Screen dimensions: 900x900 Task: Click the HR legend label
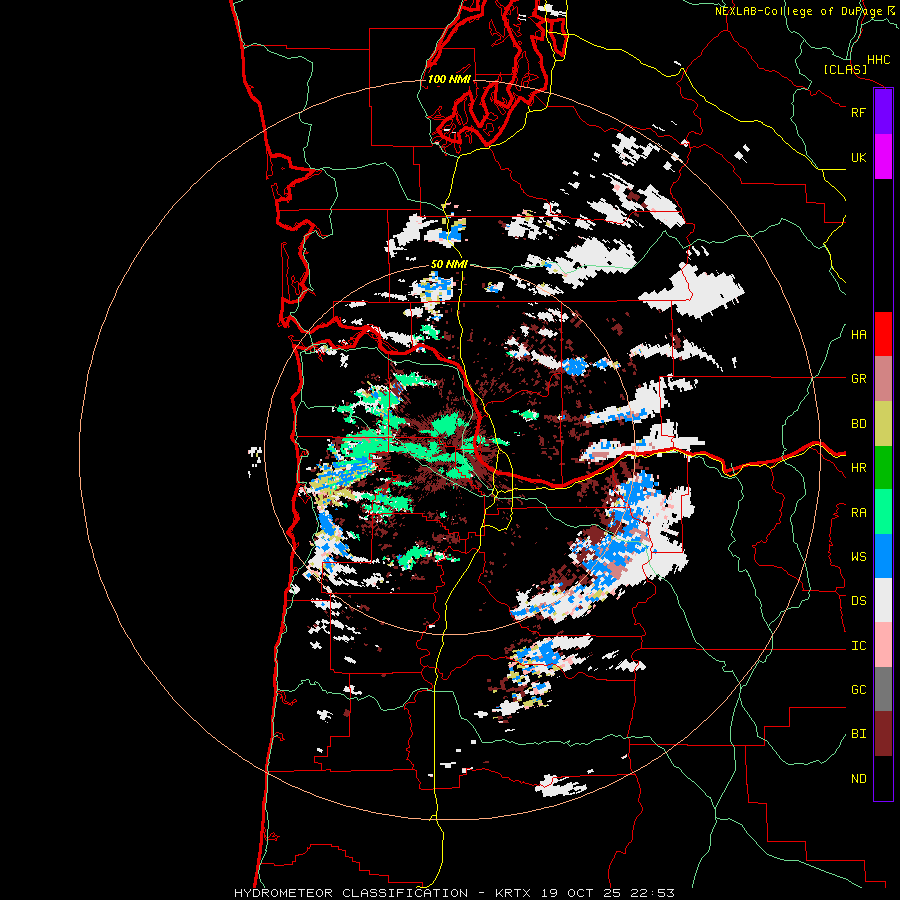tap(858, 468)
